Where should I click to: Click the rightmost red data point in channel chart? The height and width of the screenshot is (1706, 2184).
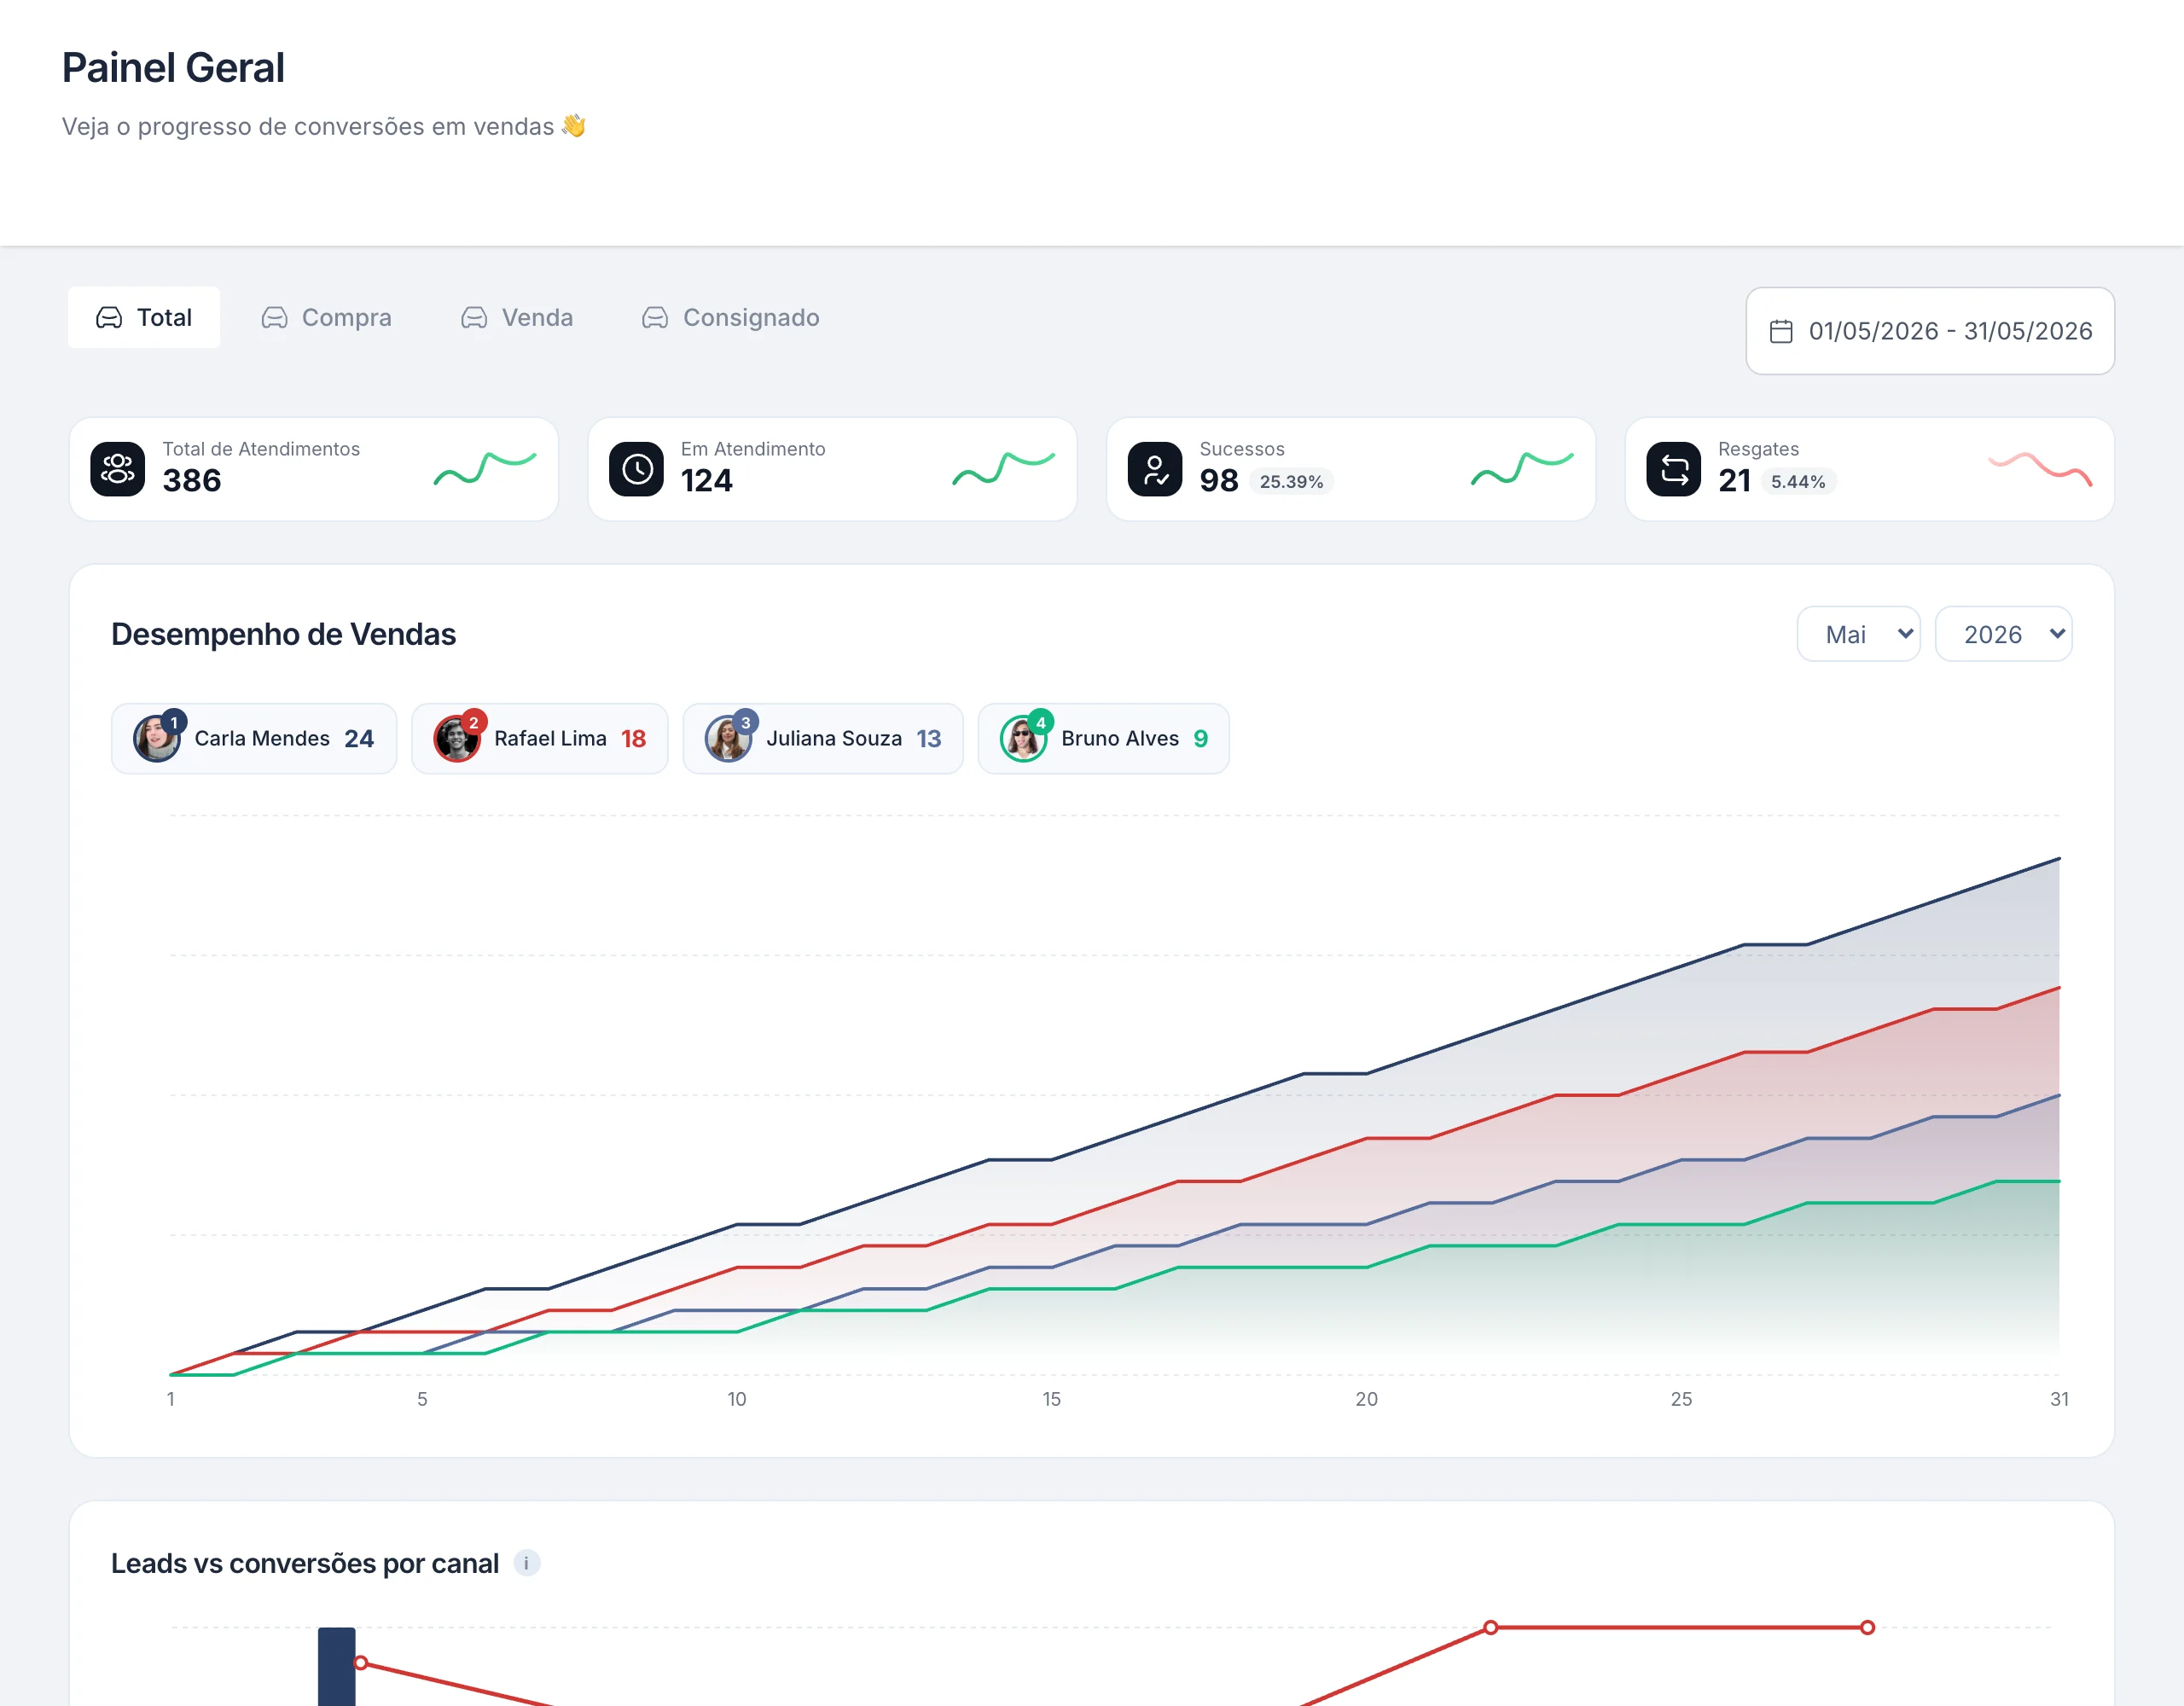[1867, 1628]
